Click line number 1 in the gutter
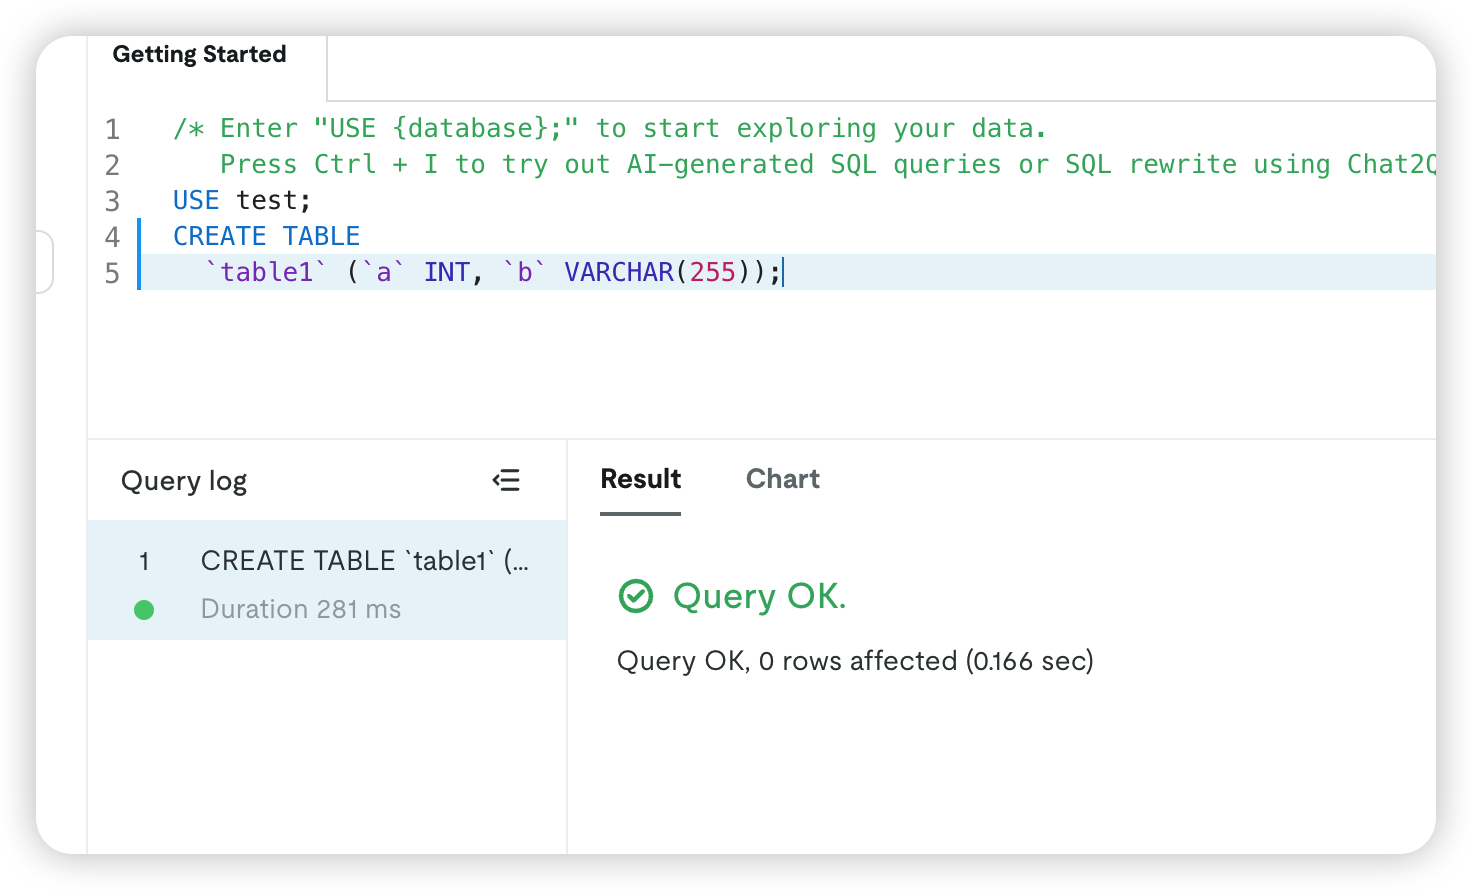The height and width of the screenshot is (890, 1472). (x=112, y=129)
